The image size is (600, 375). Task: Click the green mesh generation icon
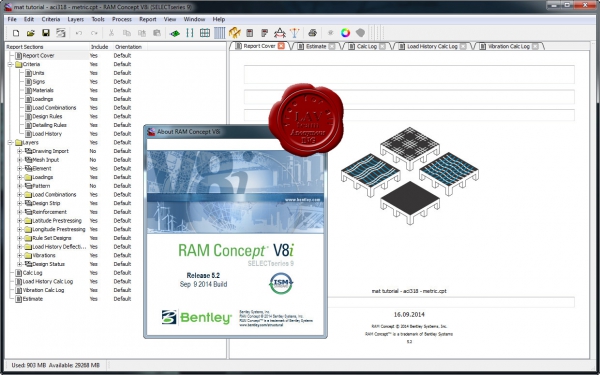[x=175, y=33]
